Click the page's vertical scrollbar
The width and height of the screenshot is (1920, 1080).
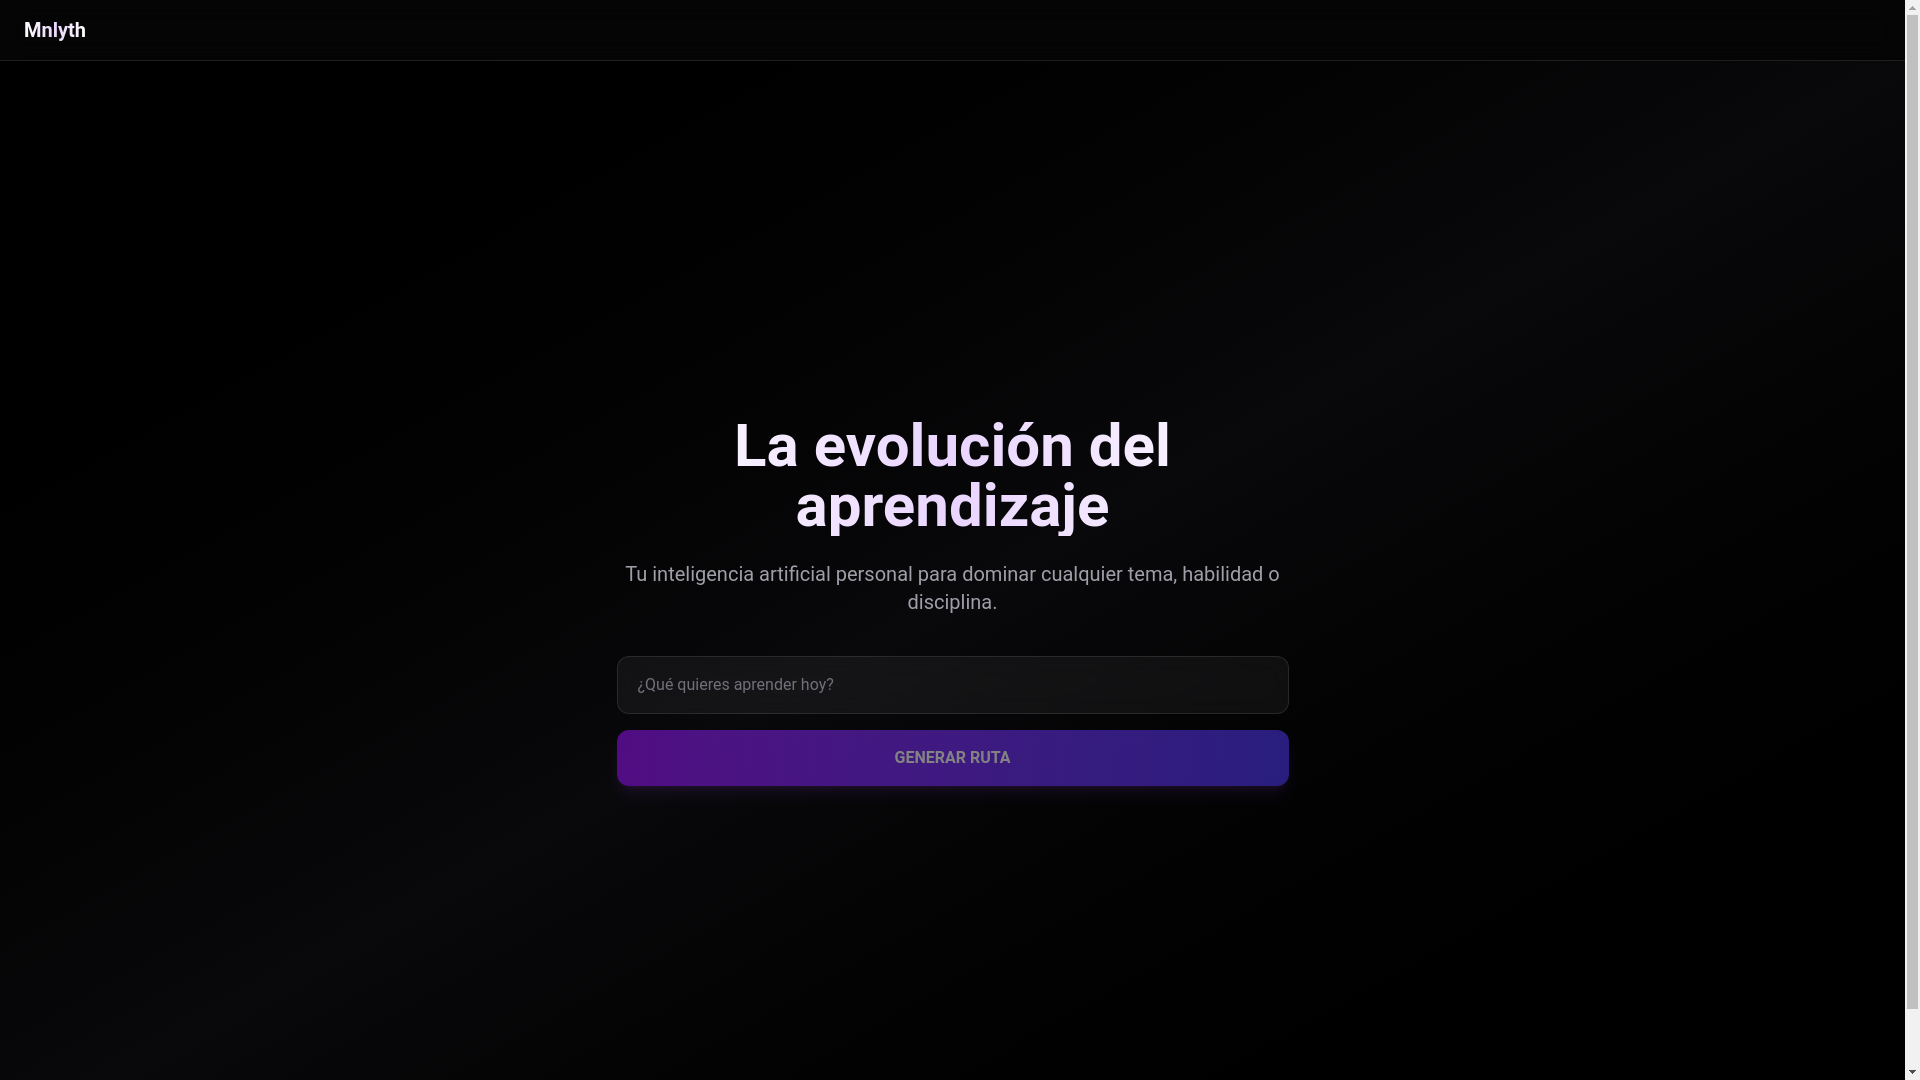pyautogui.click(x=1912, y=540)
